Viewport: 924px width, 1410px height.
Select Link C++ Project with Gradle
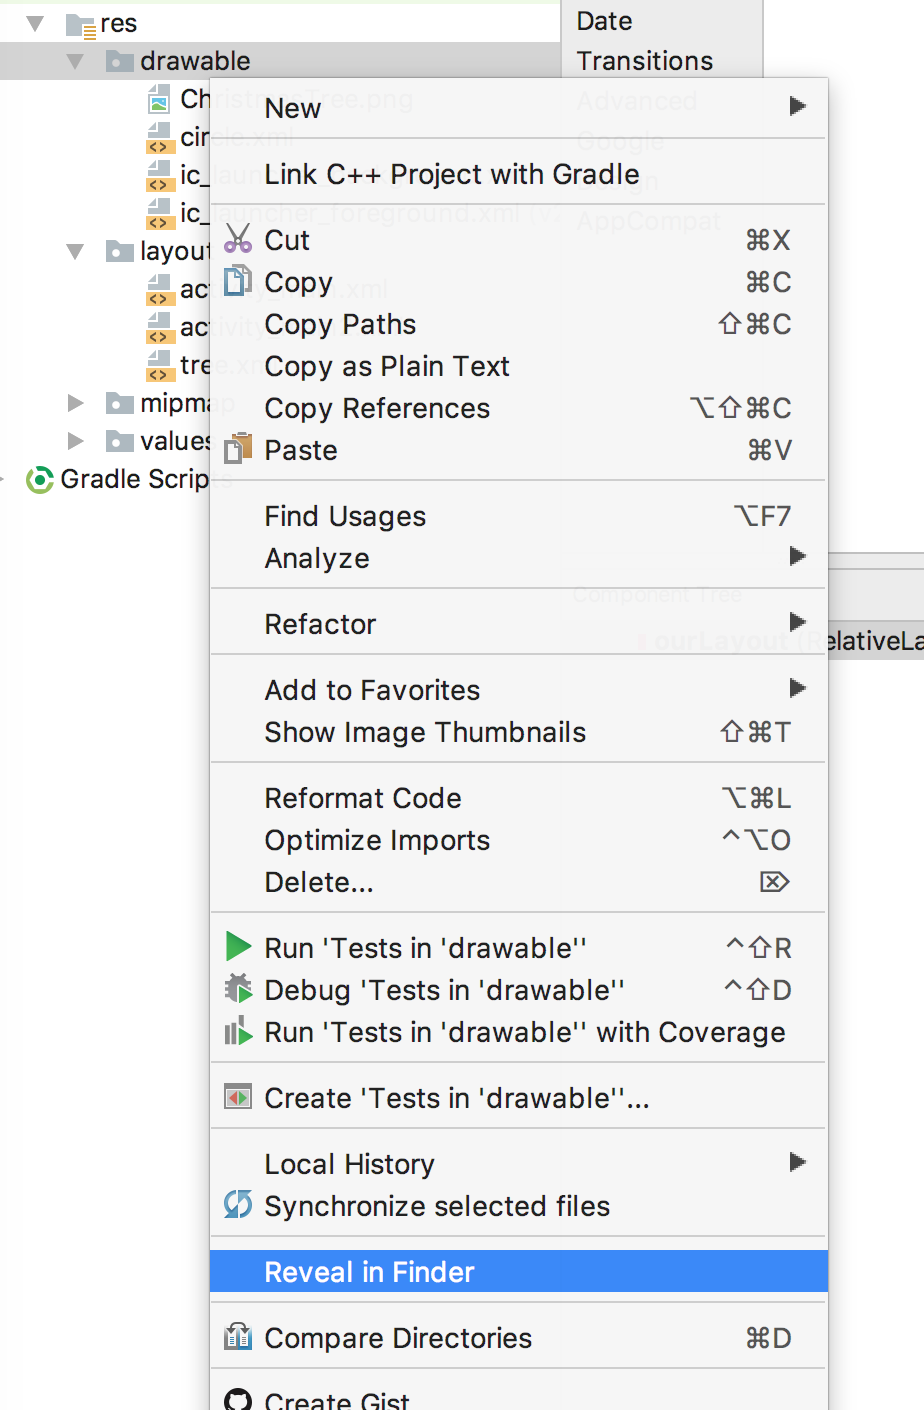pyautogui.click(x=519, y=173)
